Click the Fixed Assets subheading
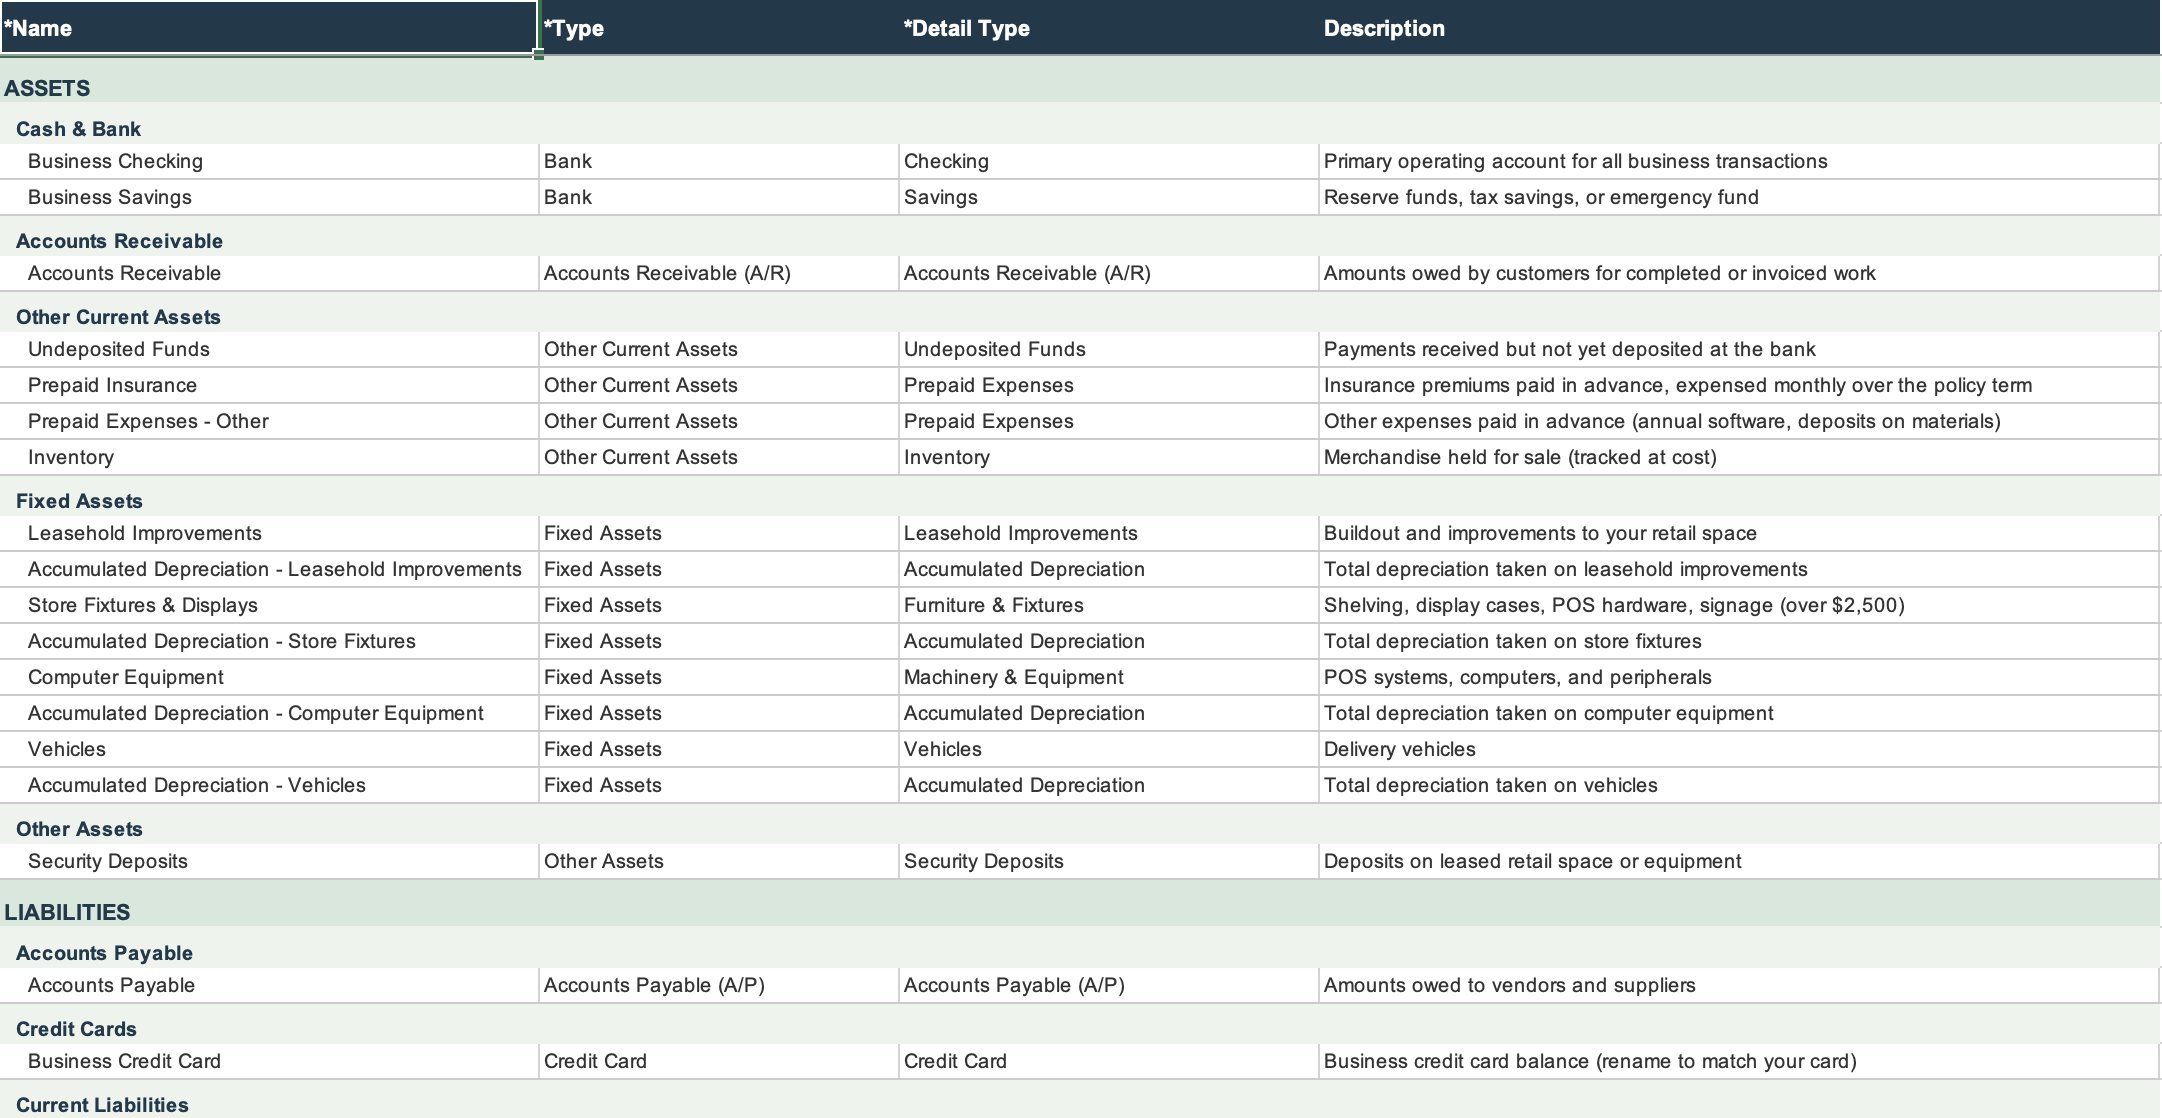 click(x=79, y=501)
